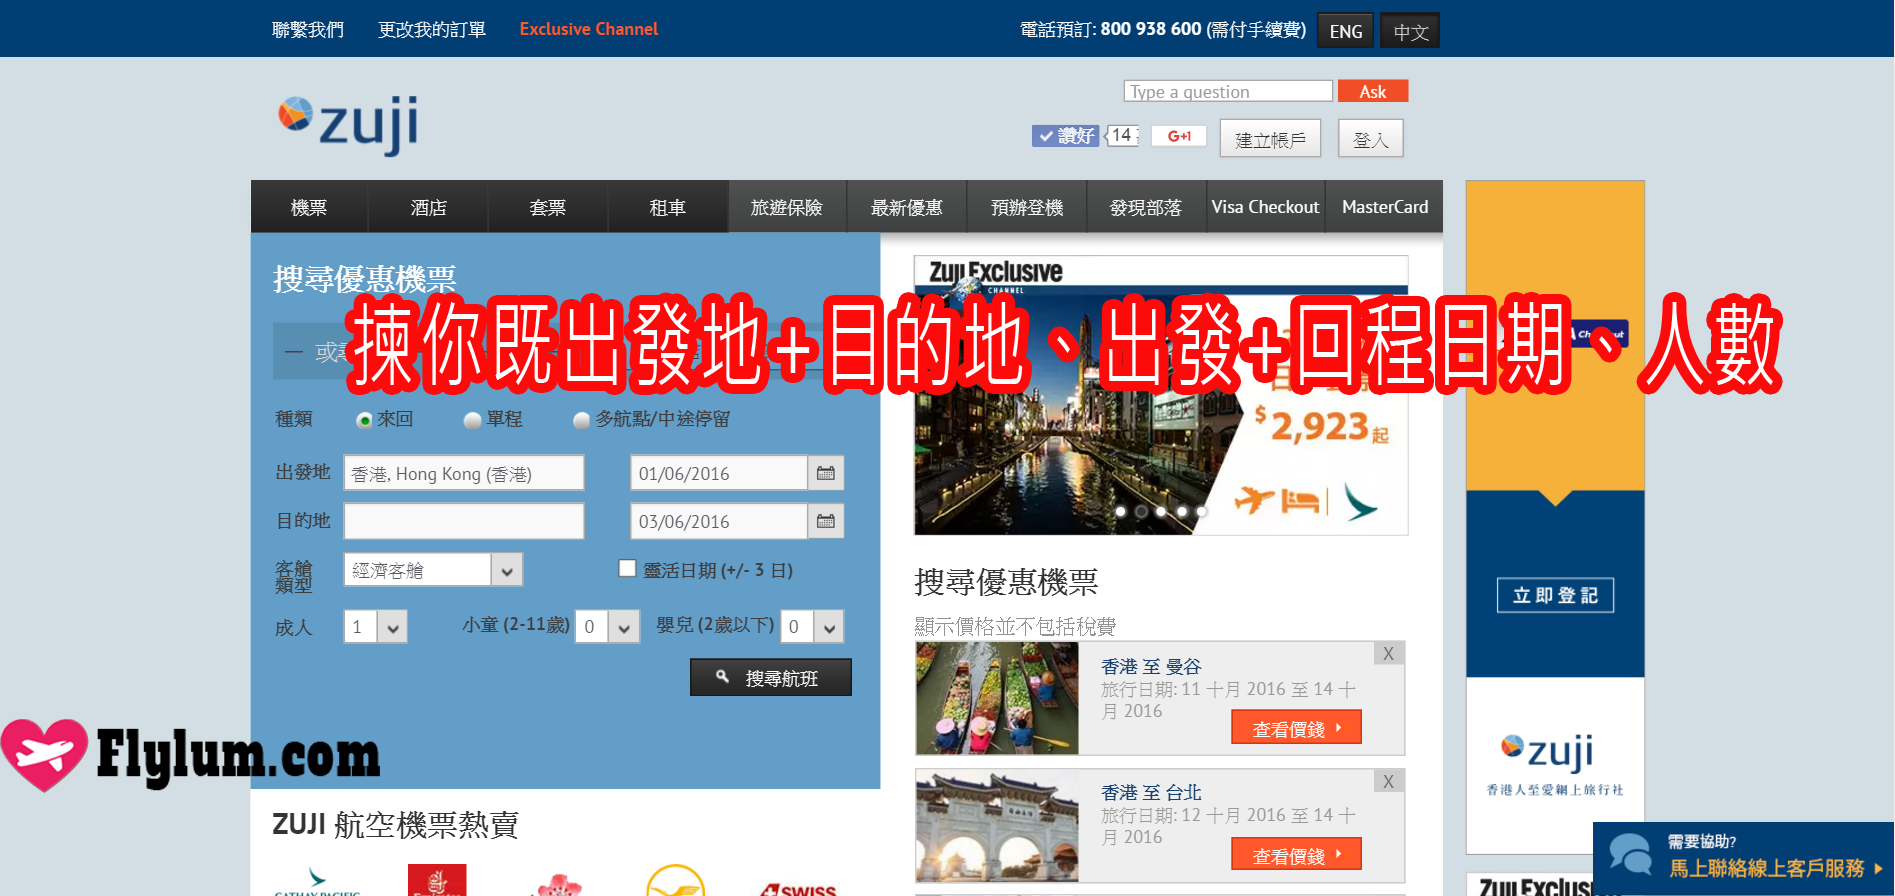Click the 馬上聯絡線上客戶服務 link
Viewport: 1895px width, 896px height.
click(1767, 868)
